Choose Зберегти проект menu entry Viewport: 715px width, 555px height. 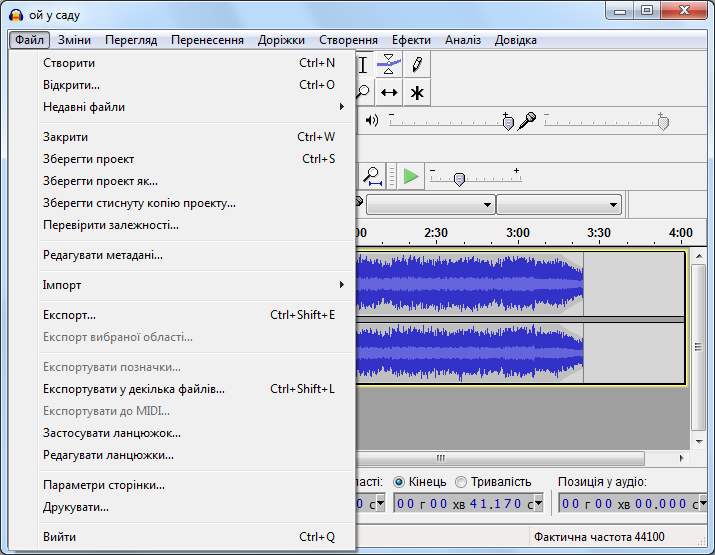[197, 159]
